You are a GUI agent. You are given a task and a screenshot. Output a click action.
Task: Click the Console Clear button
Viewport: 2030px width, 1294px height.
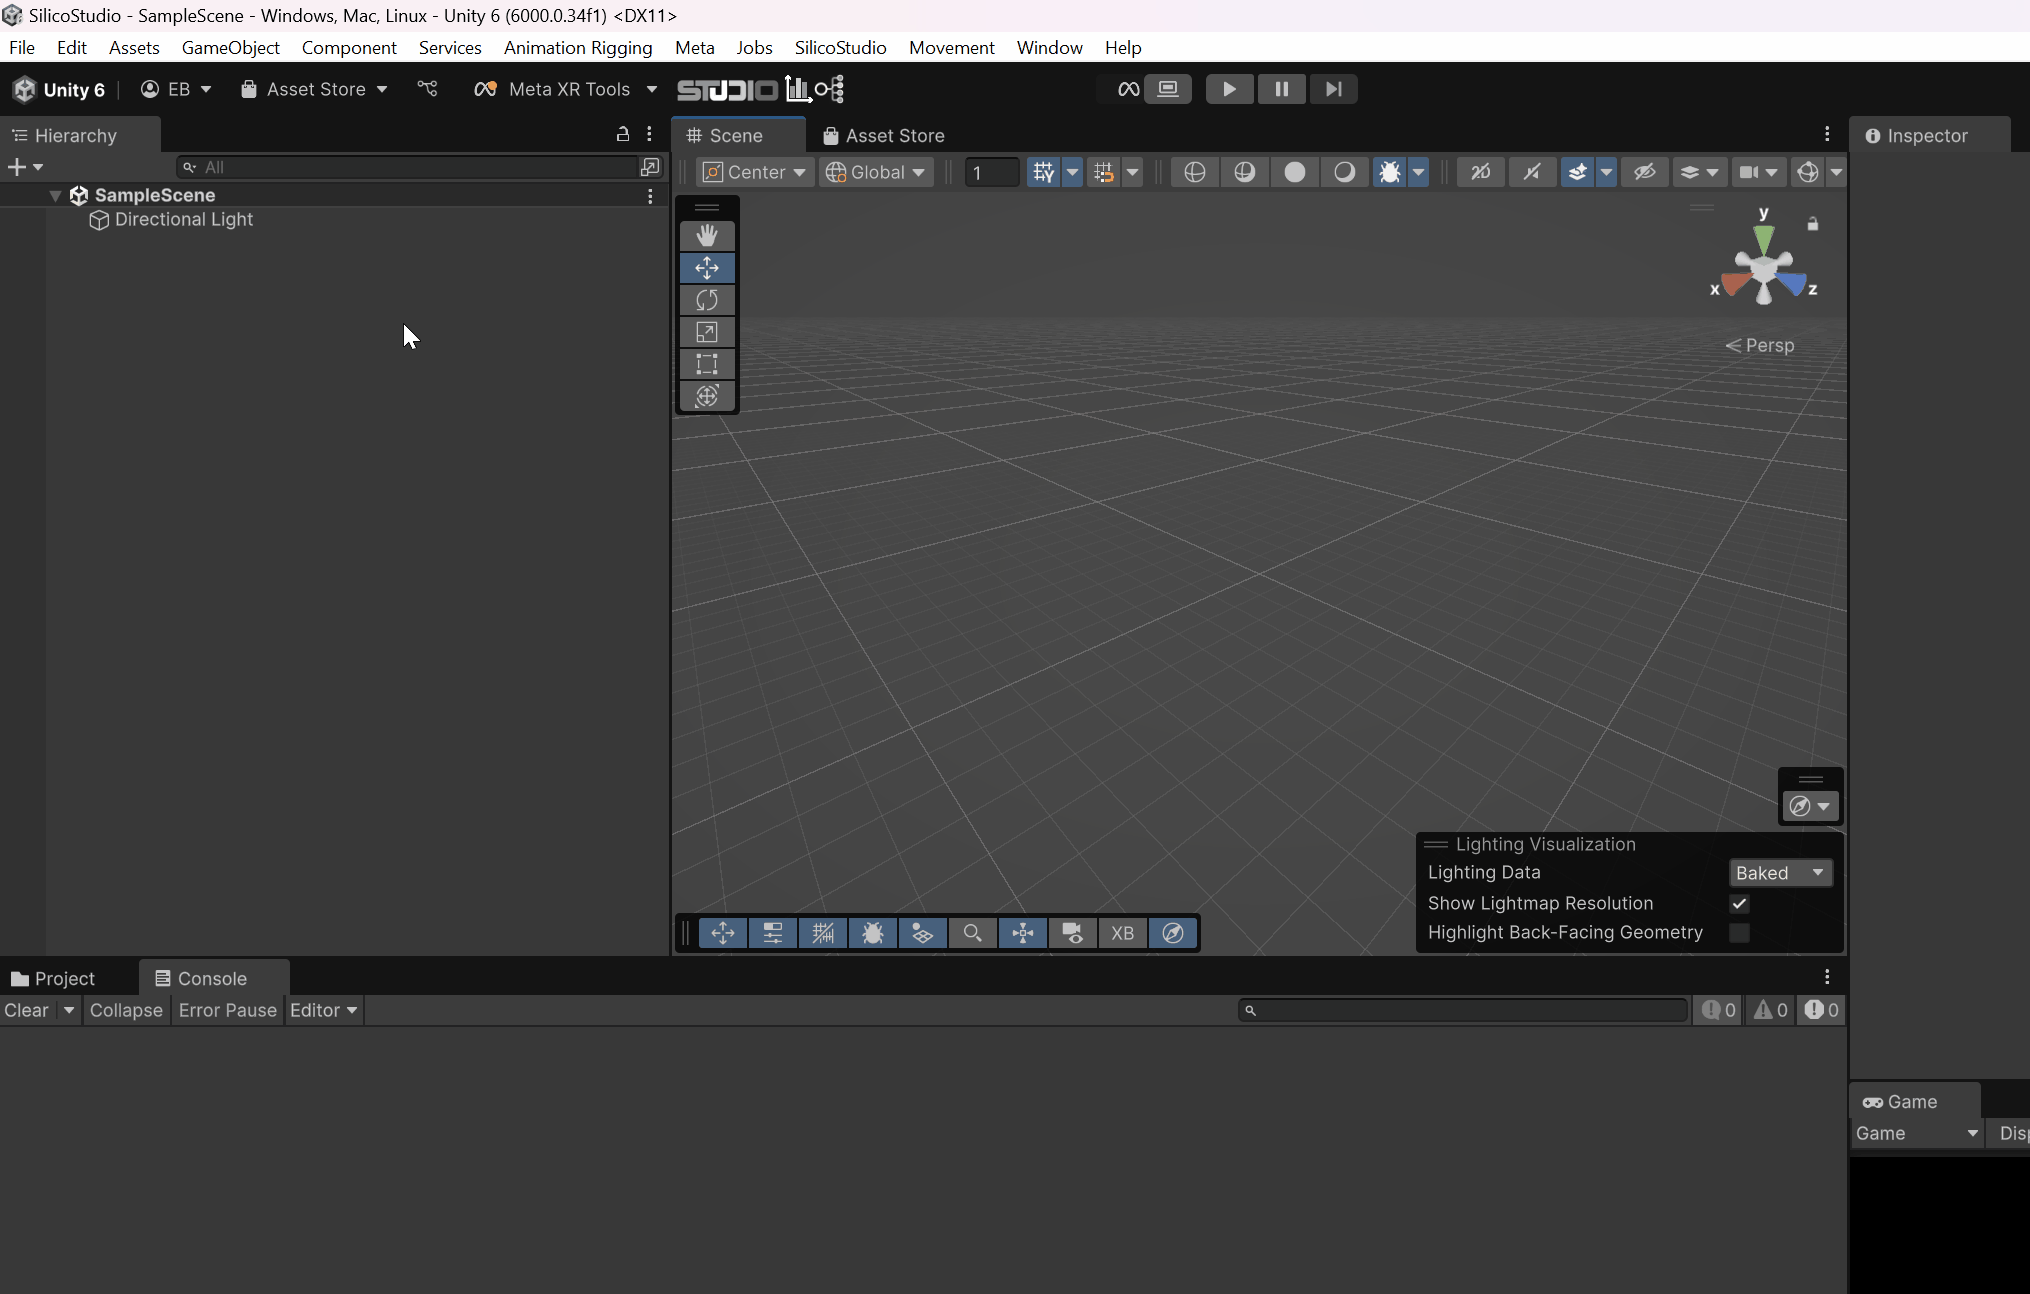[x=27, y=1010]
